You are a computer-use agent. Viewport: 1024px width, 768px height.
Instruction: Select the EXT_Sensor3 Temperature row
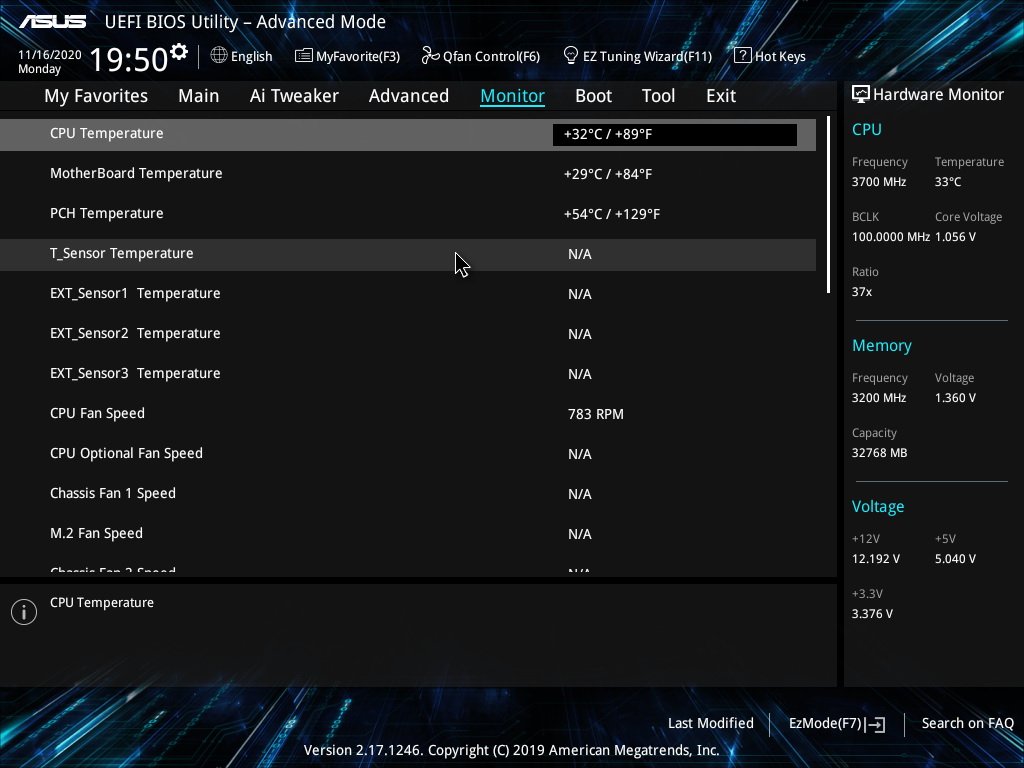(408, 374)
